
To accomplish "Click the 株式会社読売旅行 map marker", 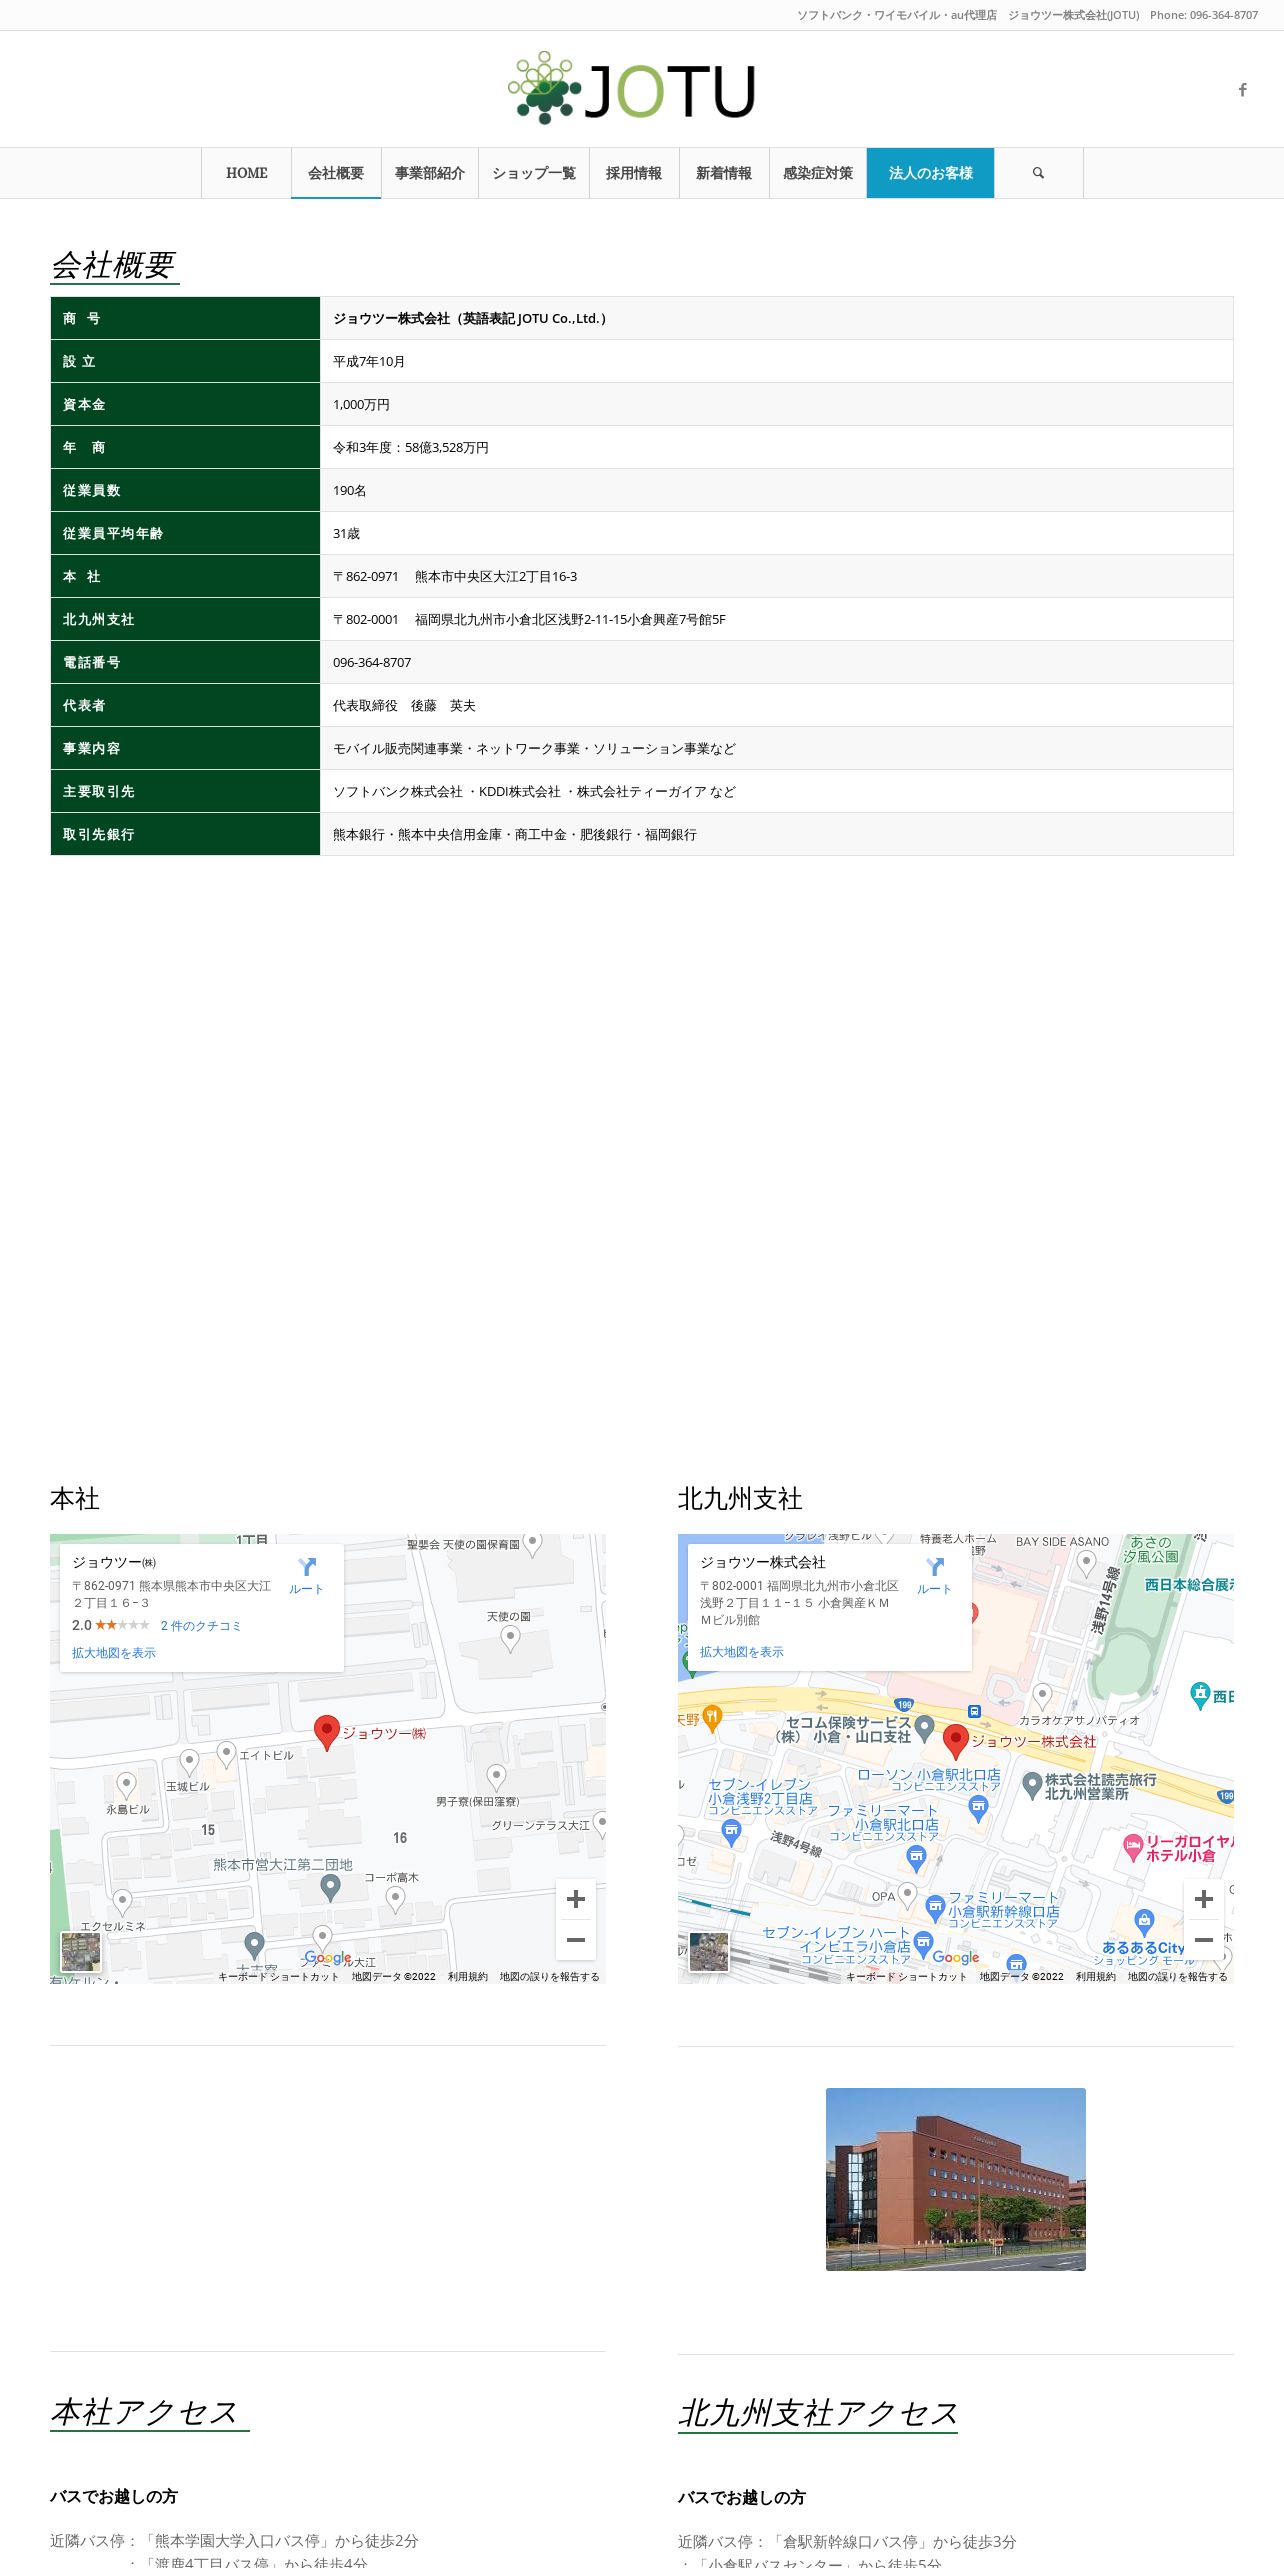I will (x=1032, y=1784).
